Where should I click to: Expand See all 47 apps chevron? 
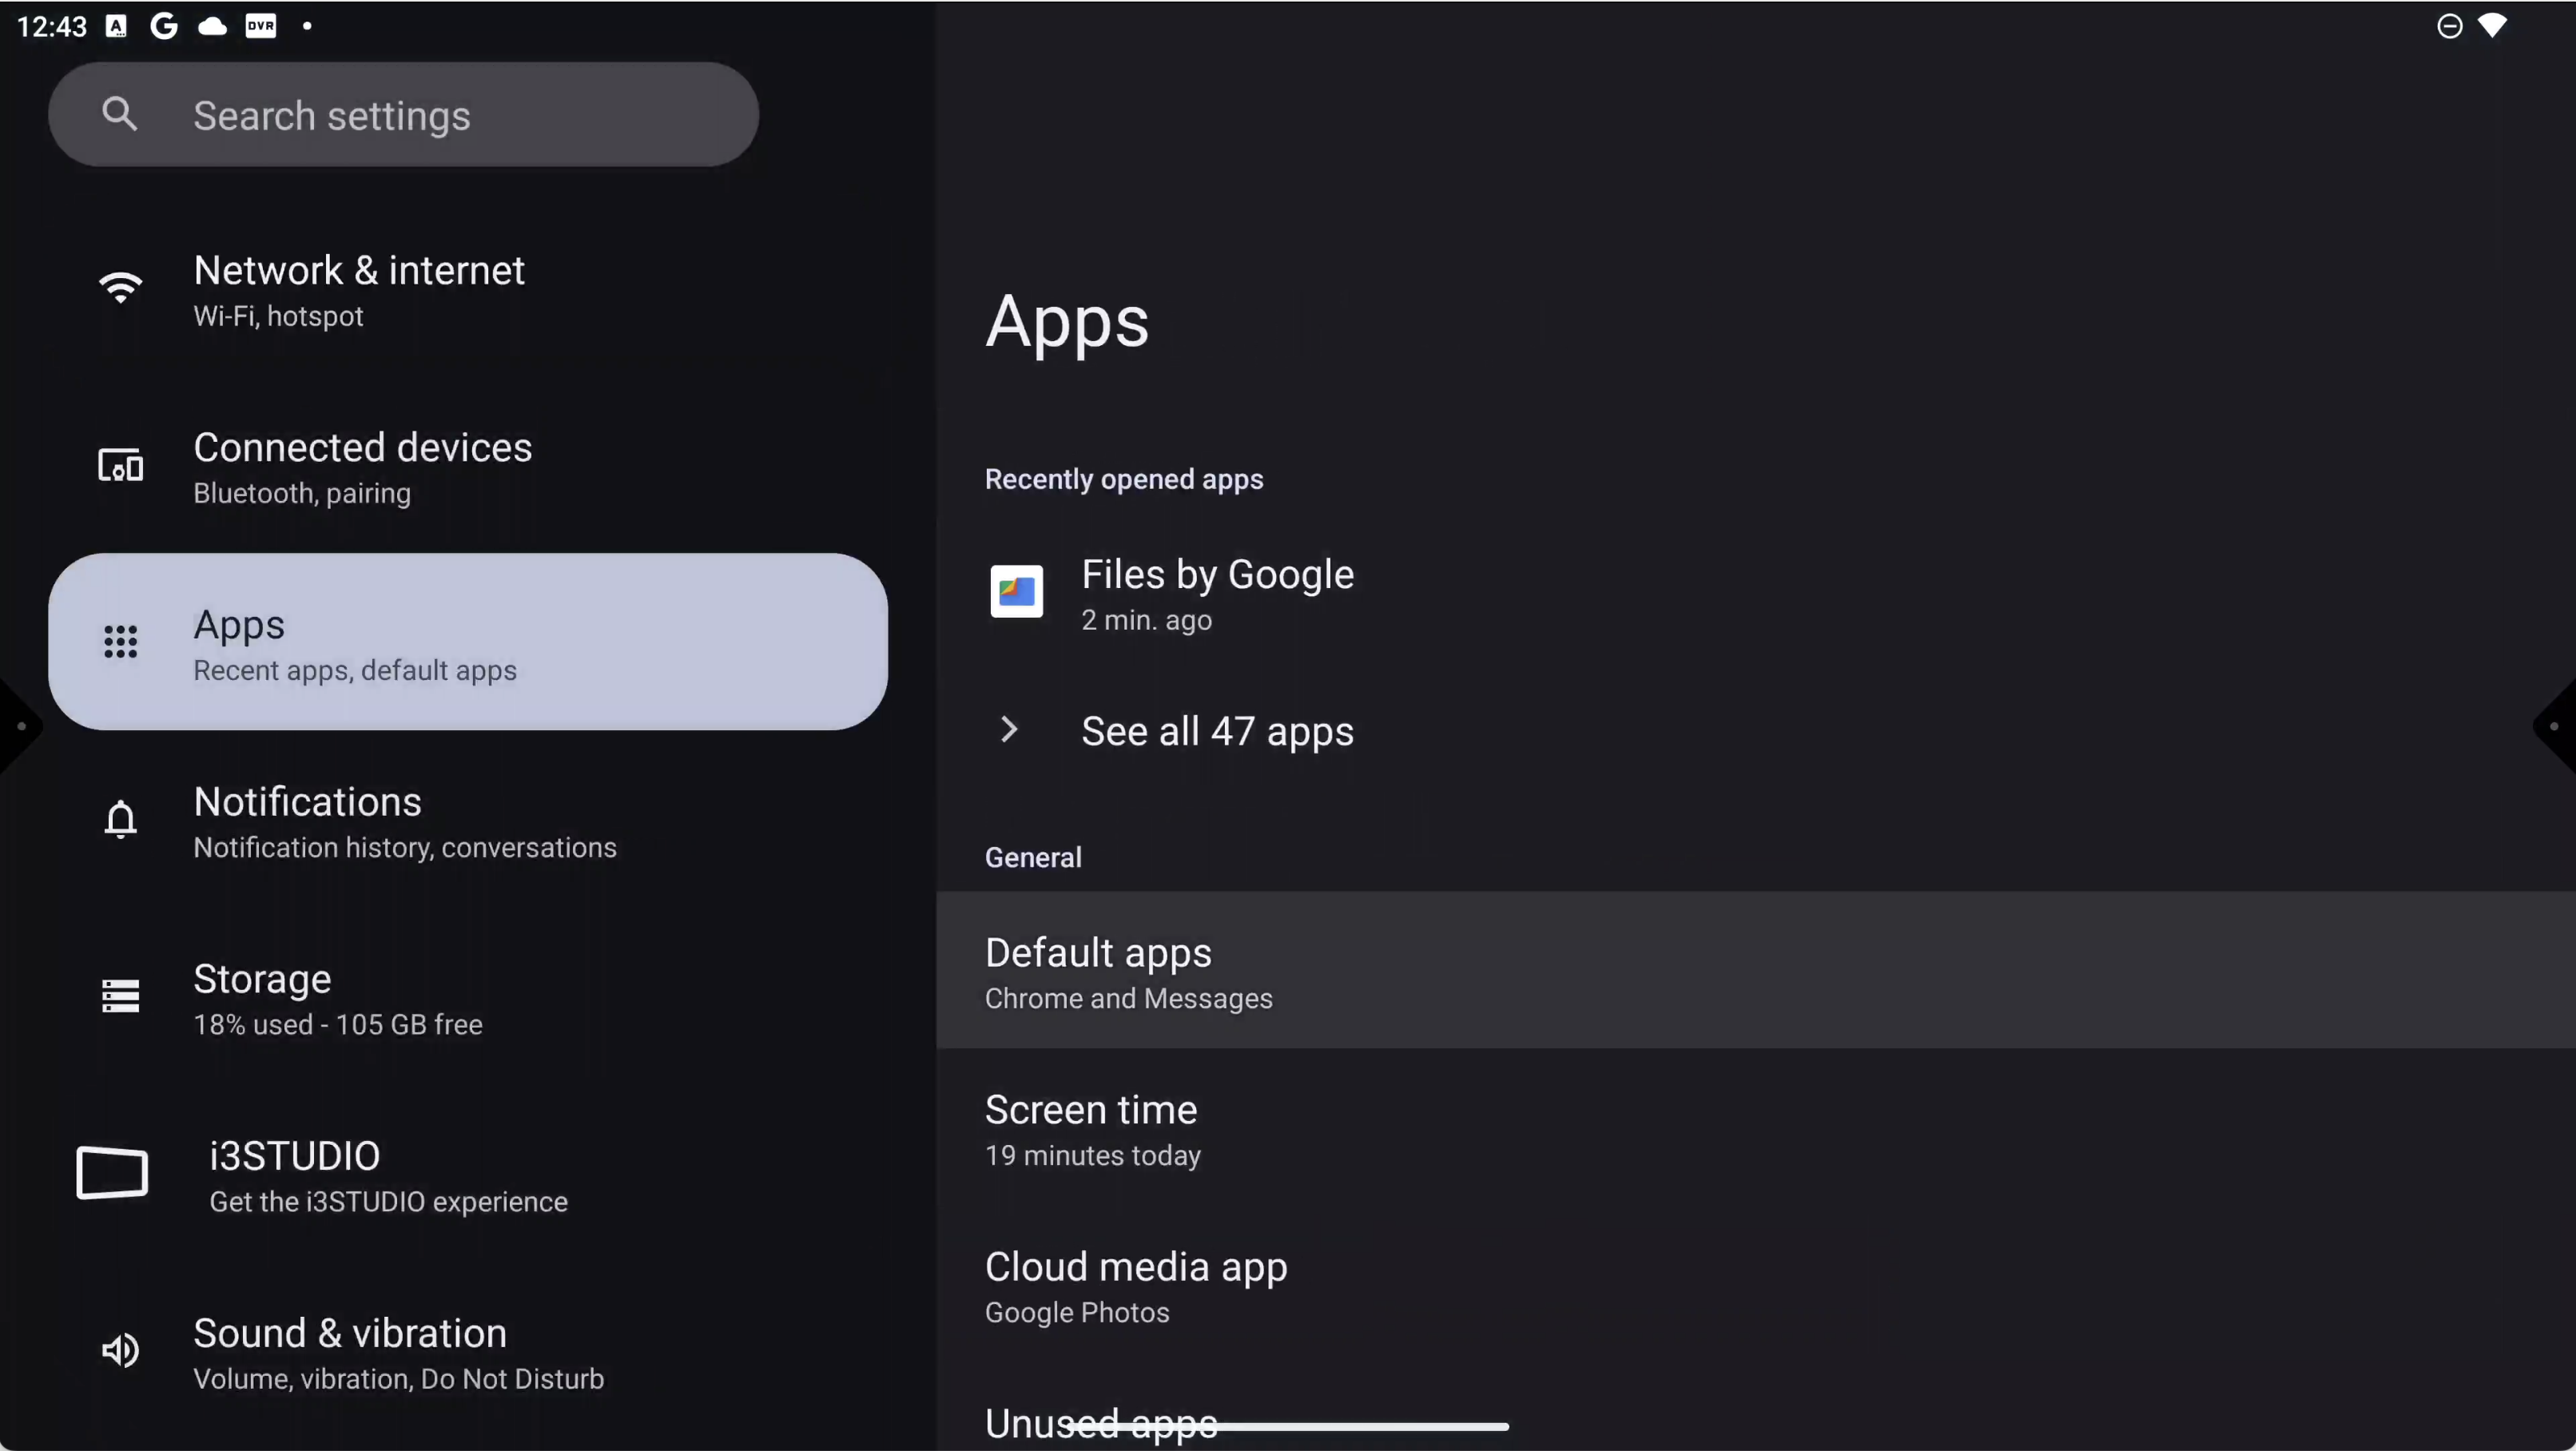click(x=1009, y=730)
